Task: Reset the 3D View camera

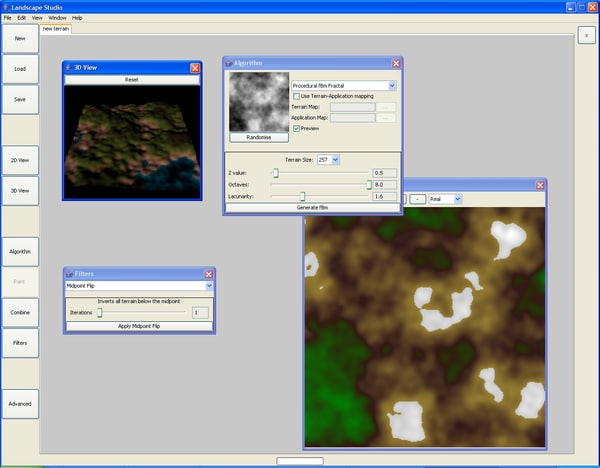Action: pyautogui.click(x=132, y=80)
